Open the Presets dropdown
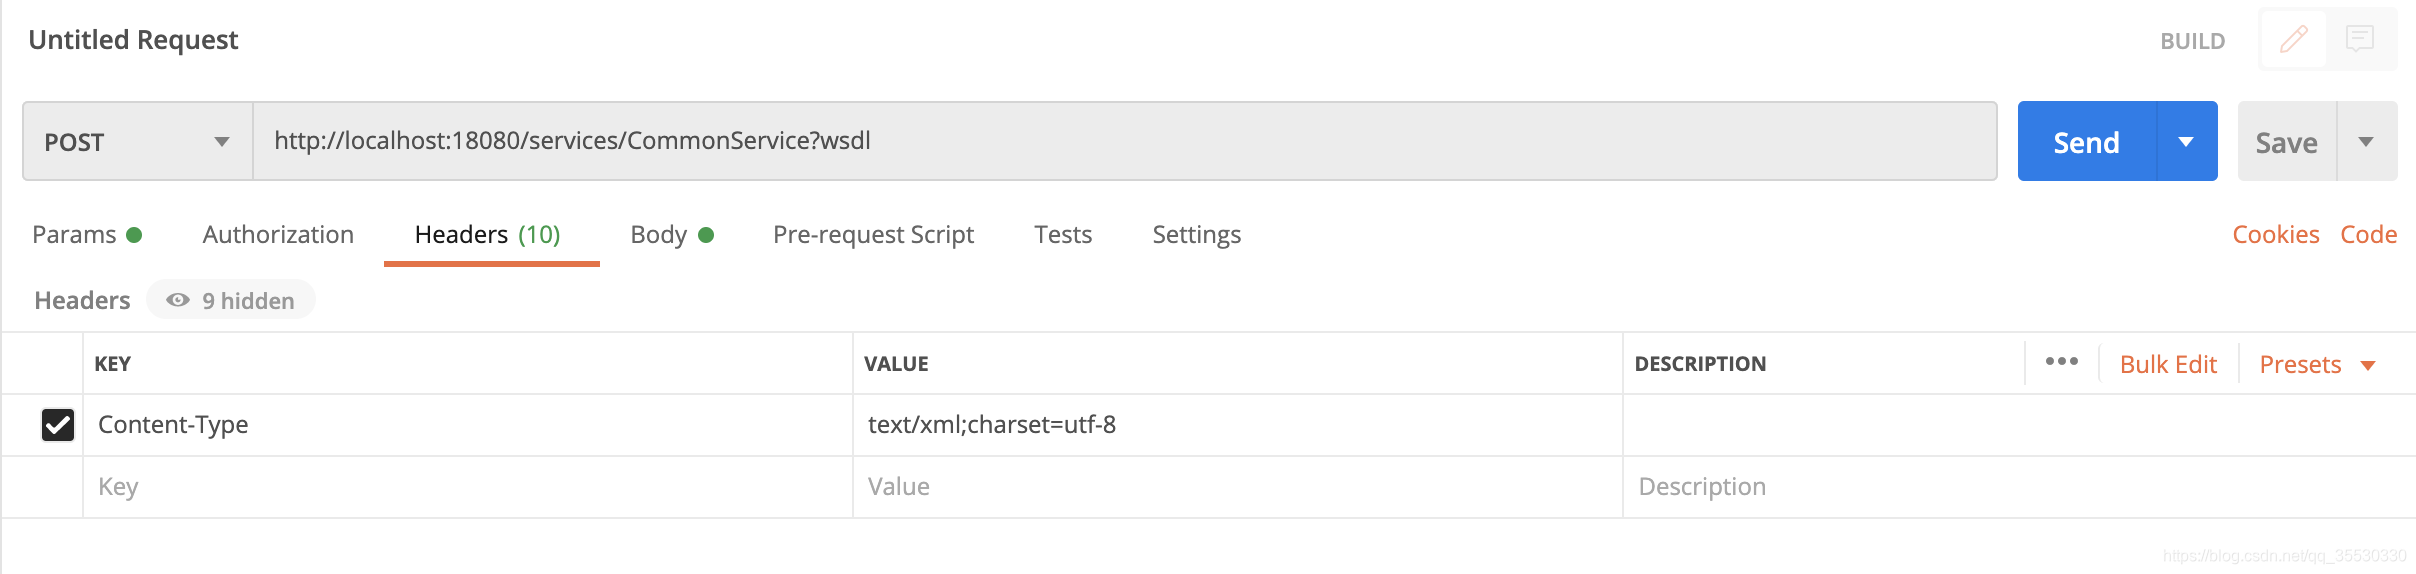The height and width of the screenshot is (574, 2416). 2316,364
